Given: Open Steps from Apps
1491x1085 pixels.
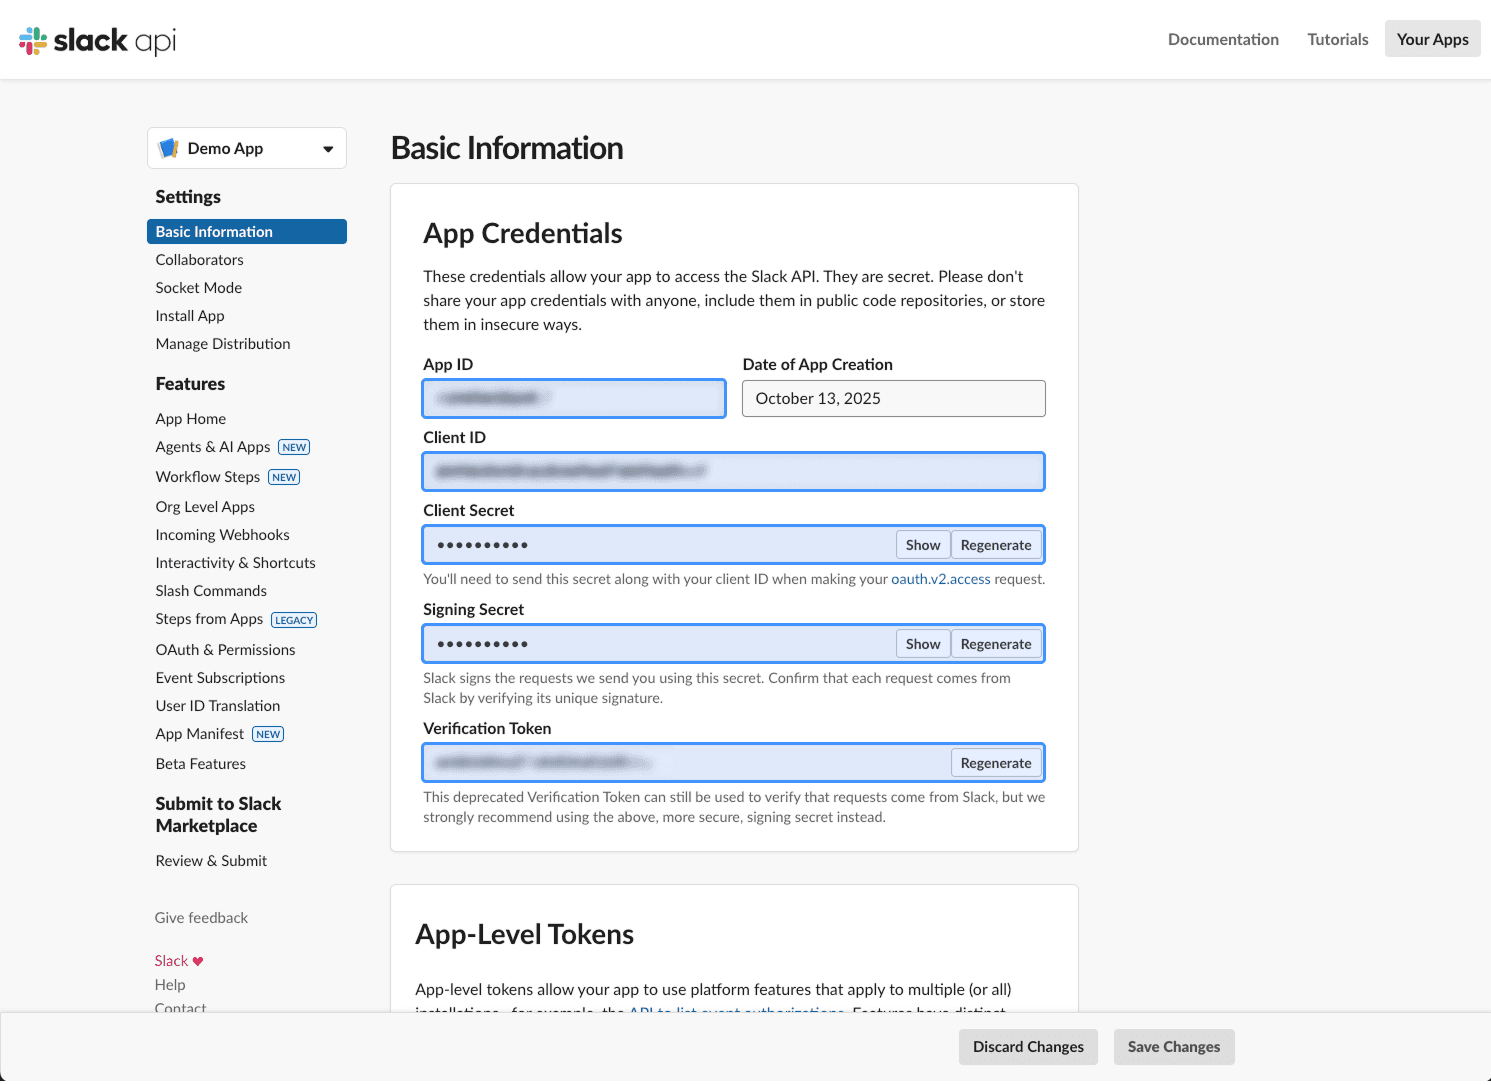Looking at the screenshot, I should pos(209,619).
